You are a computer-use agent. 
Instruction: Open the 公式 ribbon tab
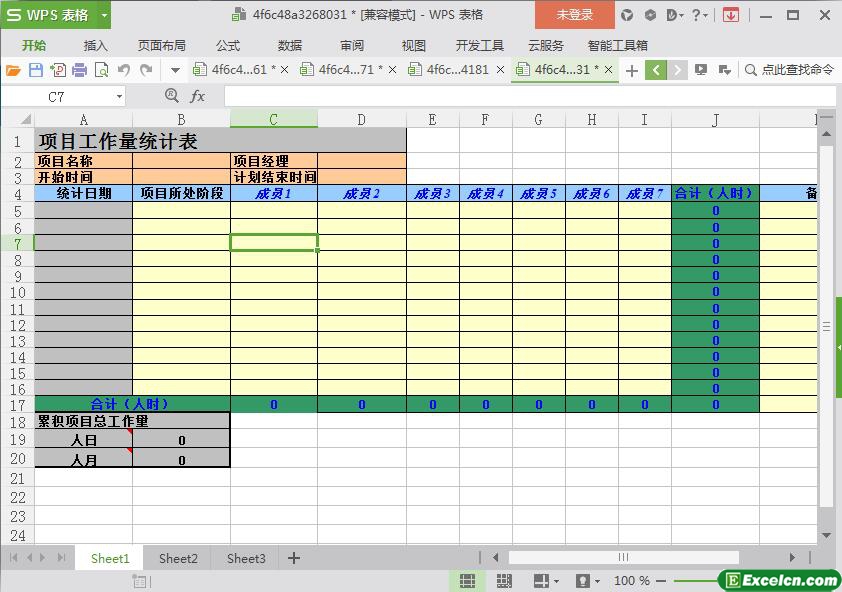228,46
